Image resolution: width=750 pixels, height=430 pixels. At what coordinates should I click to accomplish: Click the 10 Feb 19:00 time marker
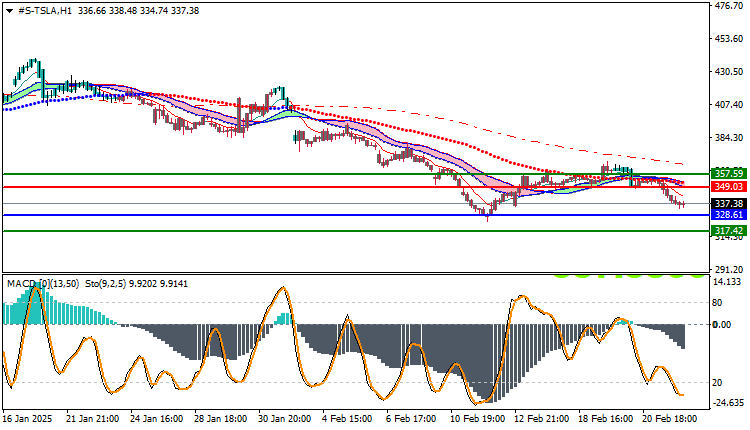pos(477,419)
